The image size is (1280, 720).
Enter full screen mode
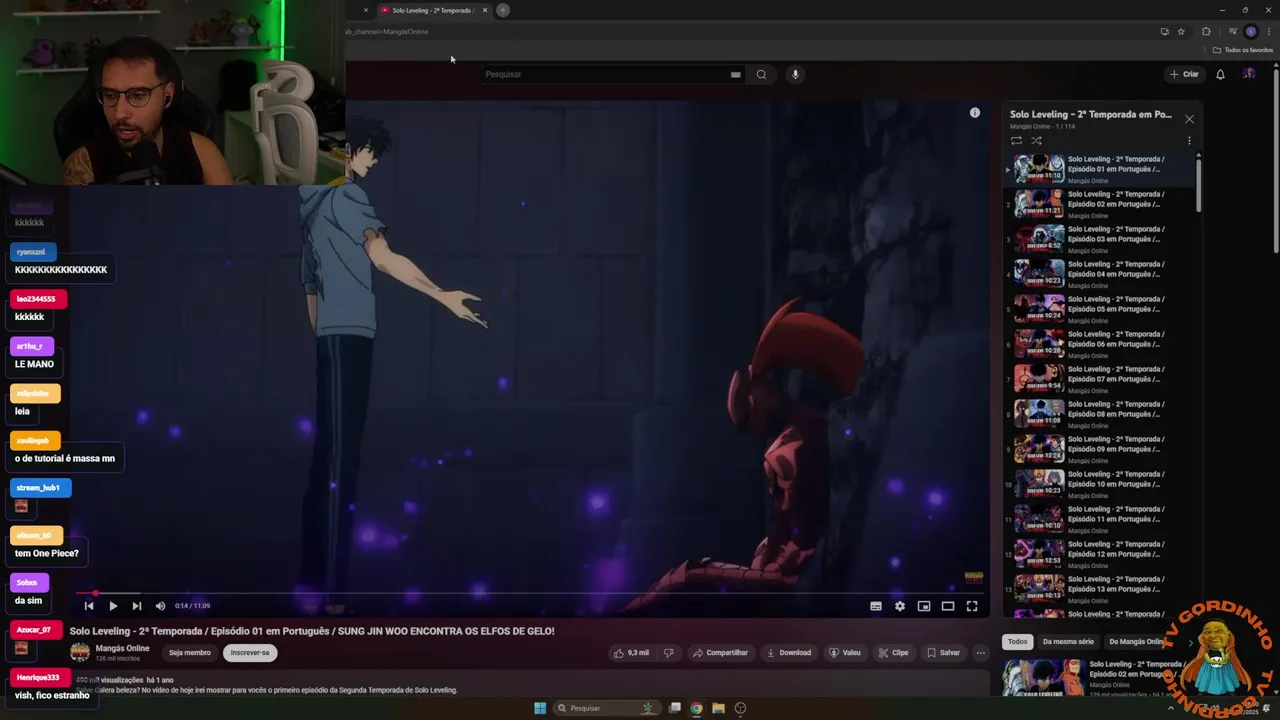(972, 606)
